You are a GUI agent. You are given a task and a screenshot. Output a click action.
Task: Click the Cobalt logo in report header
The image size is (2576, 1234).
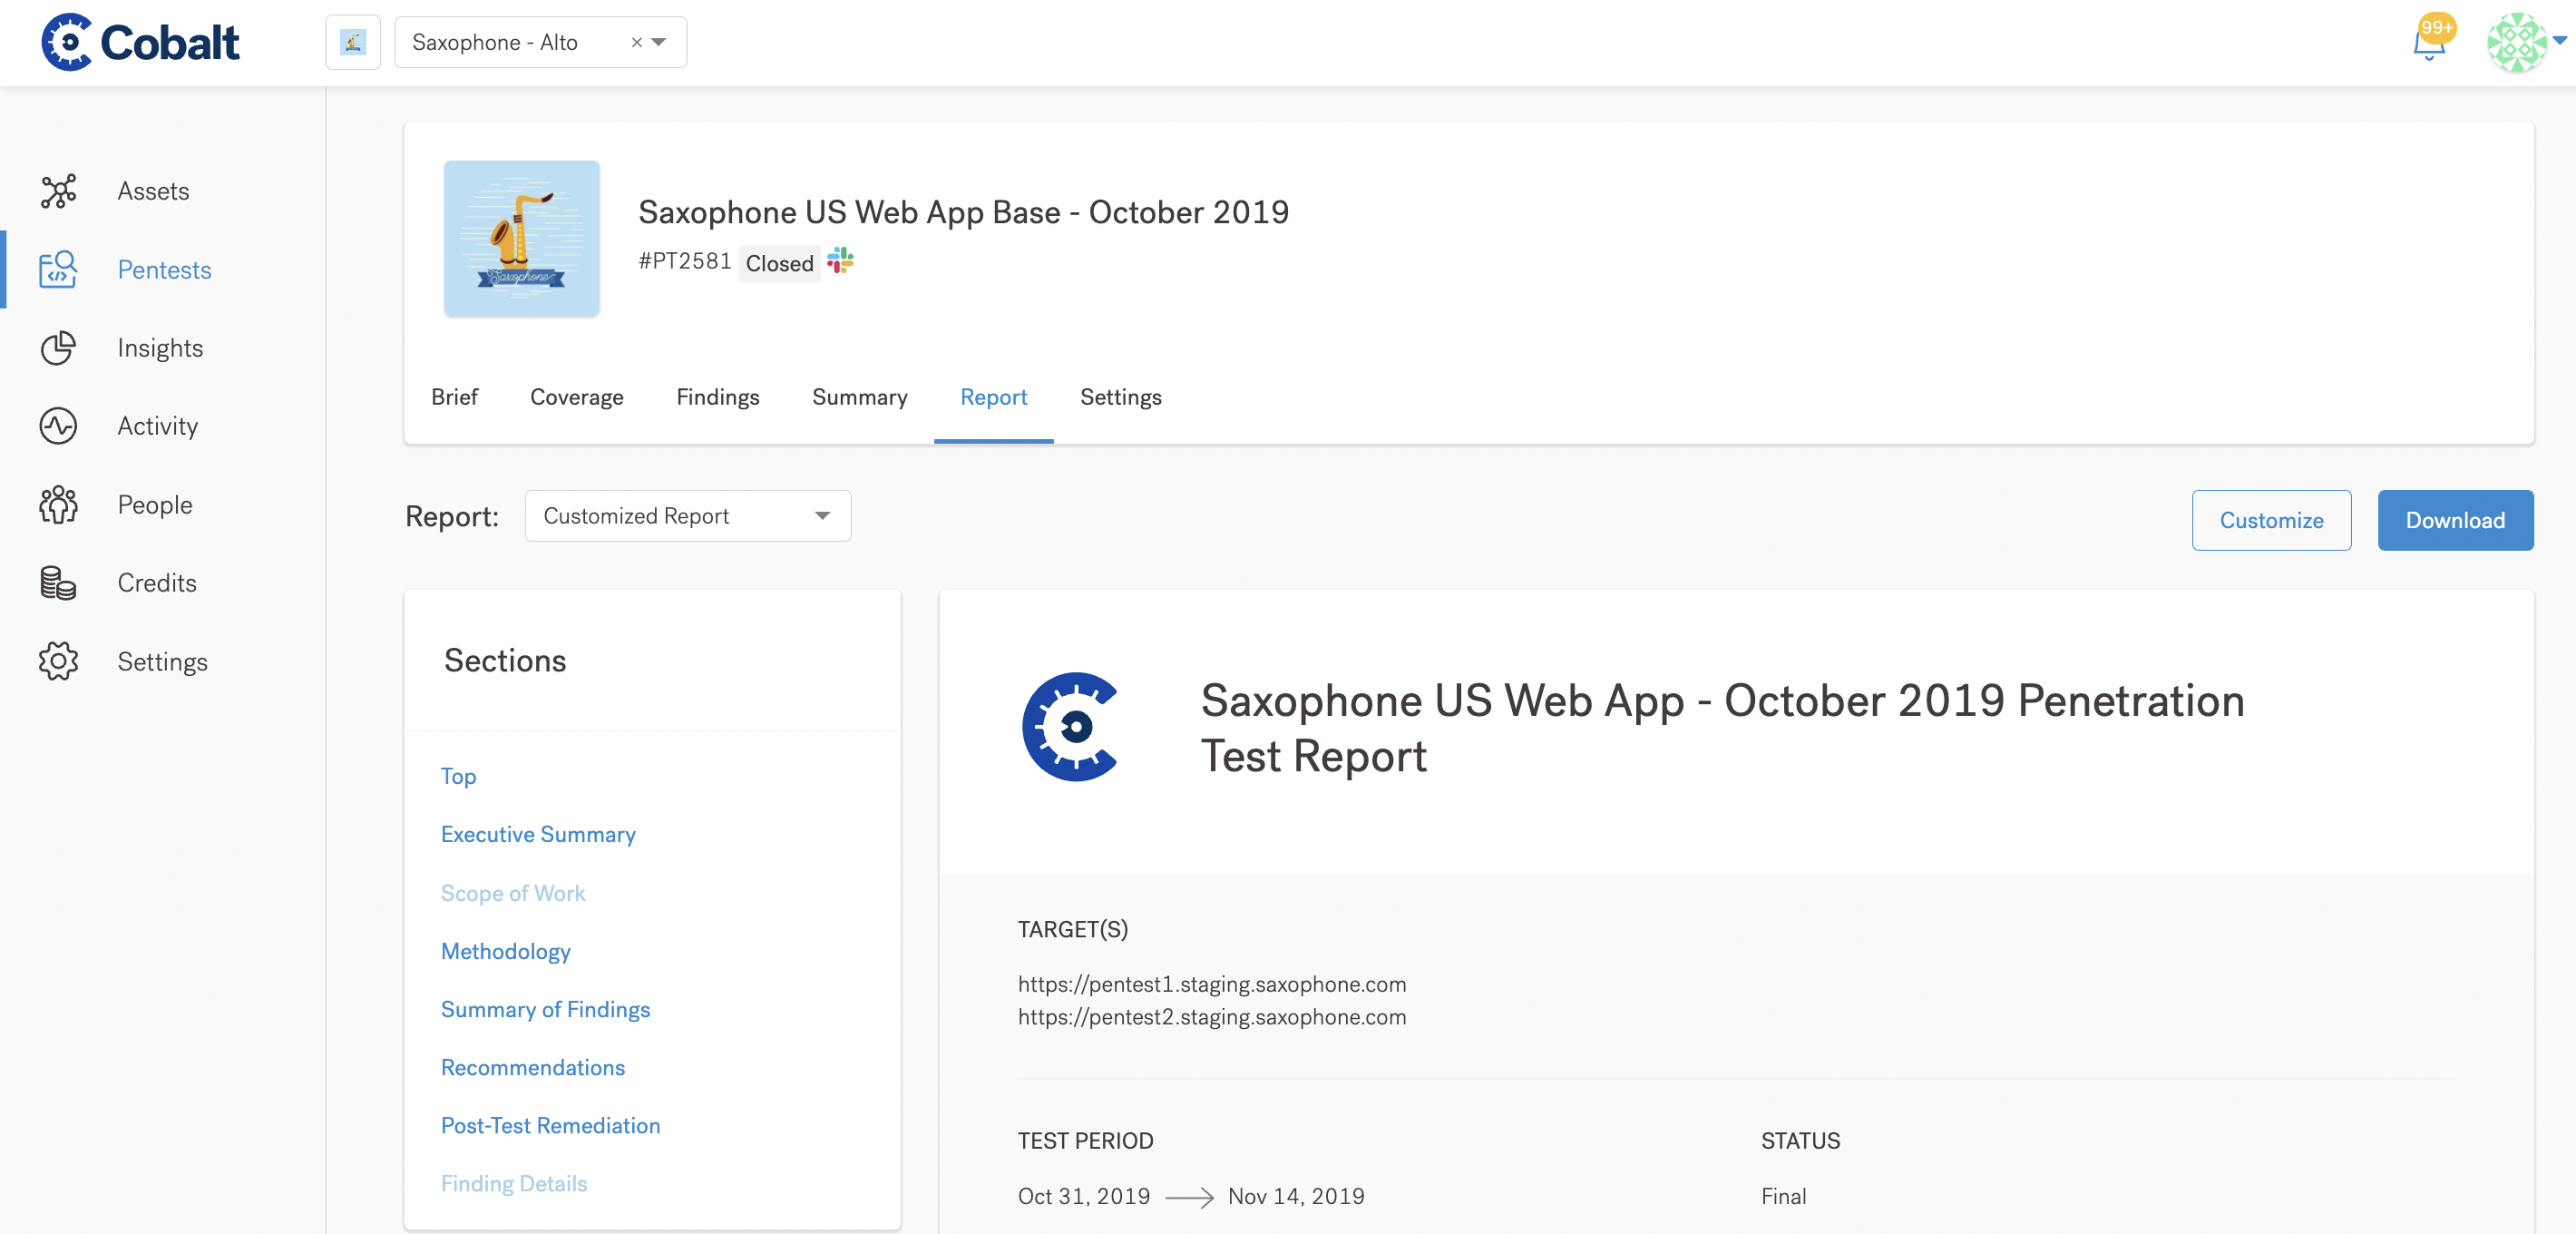pyautogui.click(x=1070, y=727)
